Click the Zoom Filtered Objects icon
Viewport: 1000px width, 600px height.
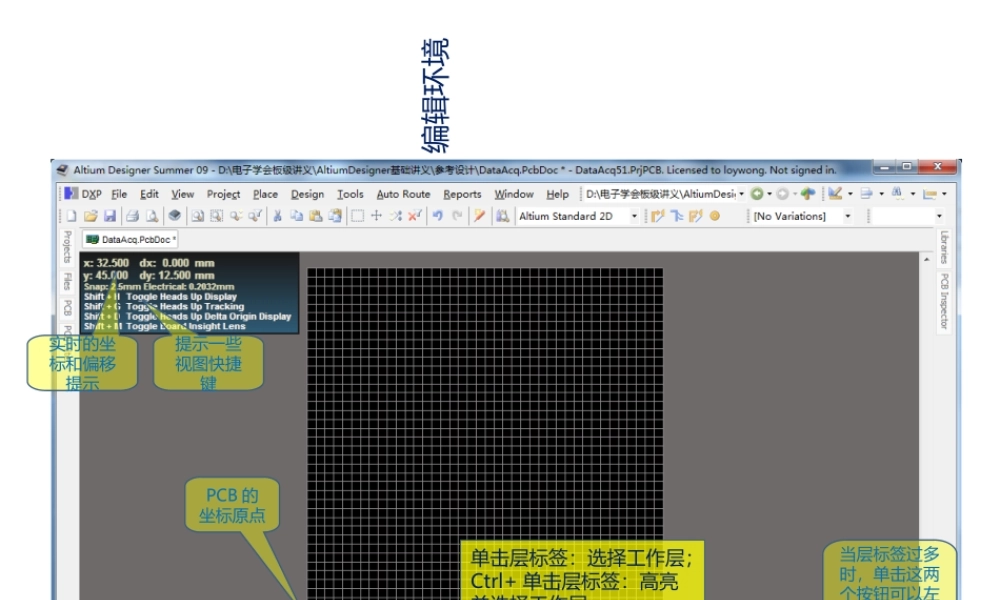255,216
